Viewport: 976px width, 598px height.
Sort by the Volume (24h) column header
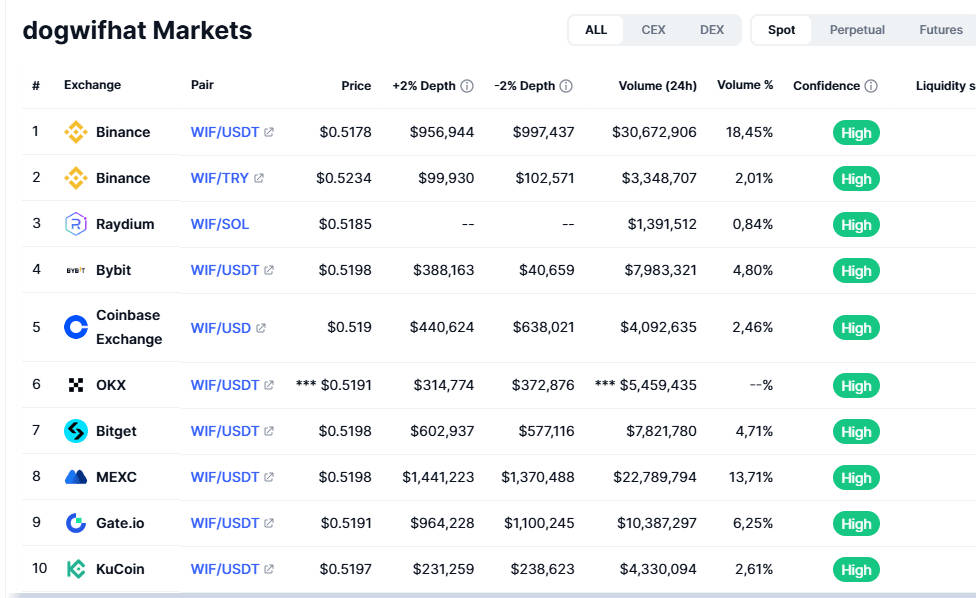657,86
